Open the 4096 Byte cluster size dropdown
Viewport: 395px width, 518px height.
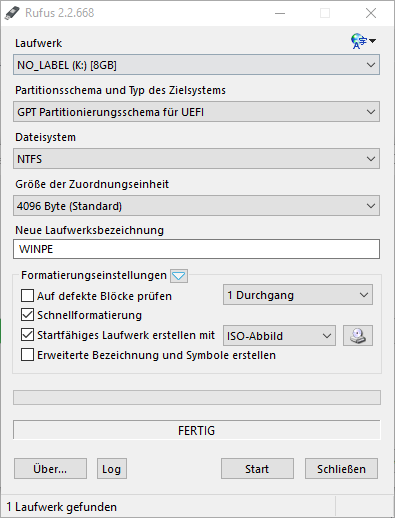(196, 206)
